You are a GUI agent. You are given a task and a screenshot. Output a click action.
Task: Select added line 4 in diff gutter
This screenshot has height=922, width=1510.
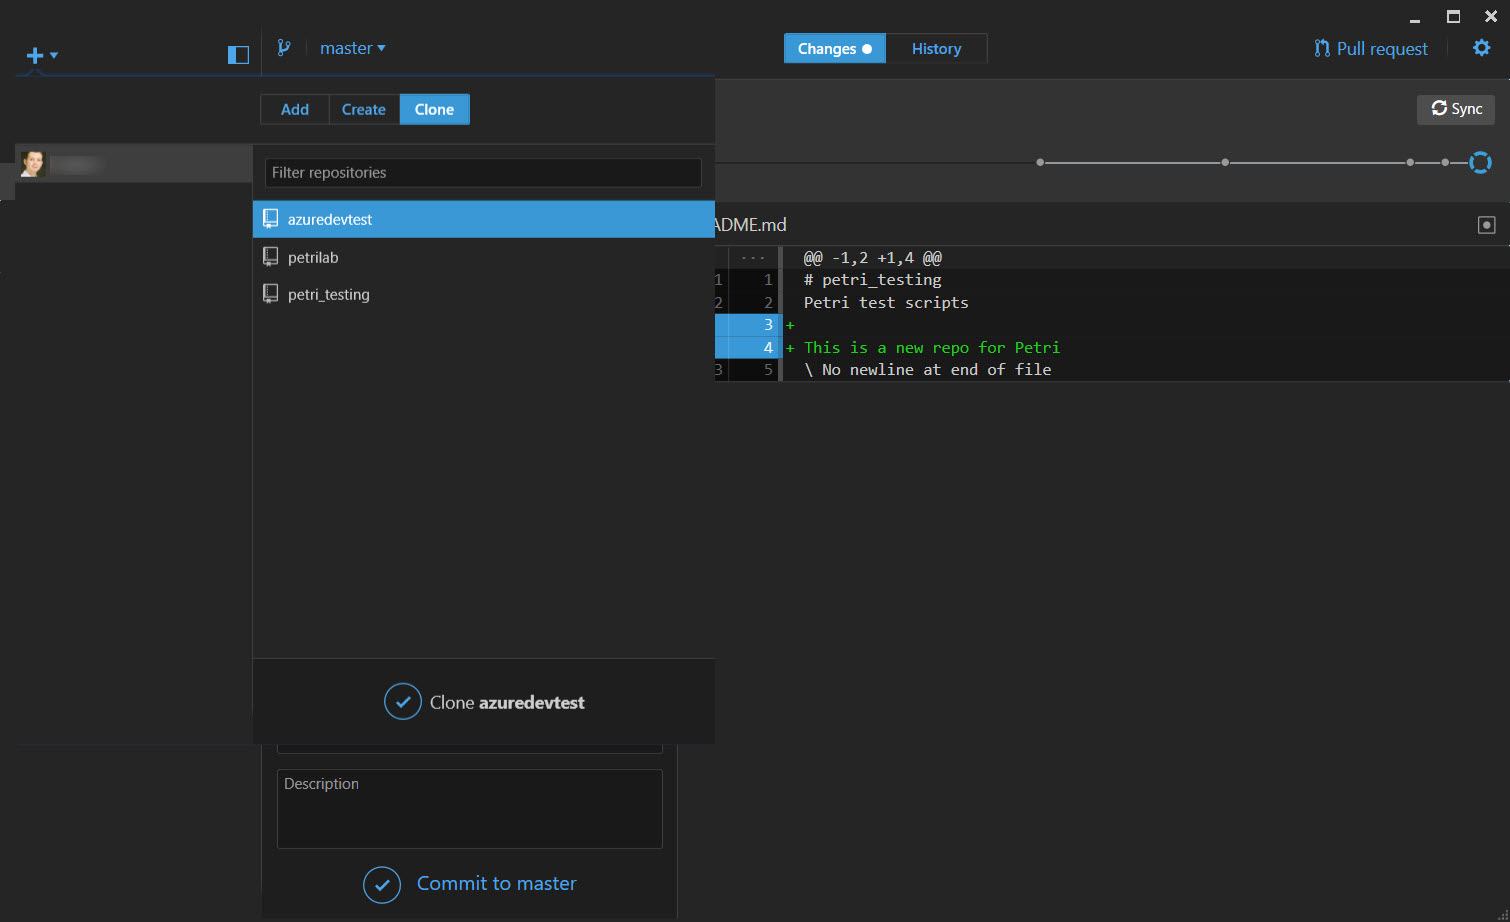pyautogui.click(x=748, y=348)
